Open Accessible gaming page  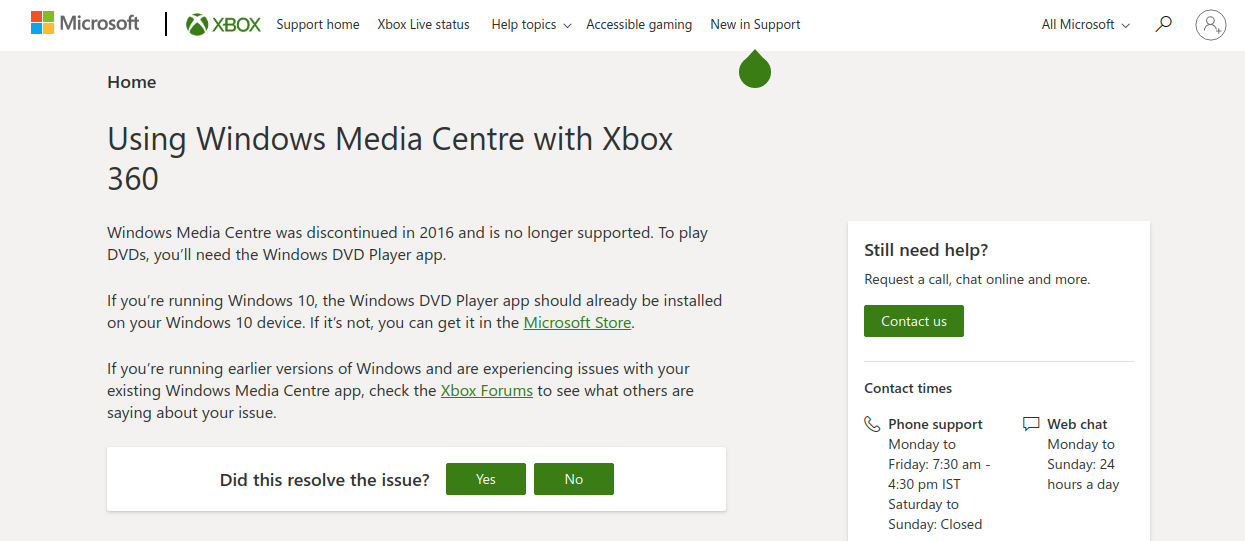(639, 24)
